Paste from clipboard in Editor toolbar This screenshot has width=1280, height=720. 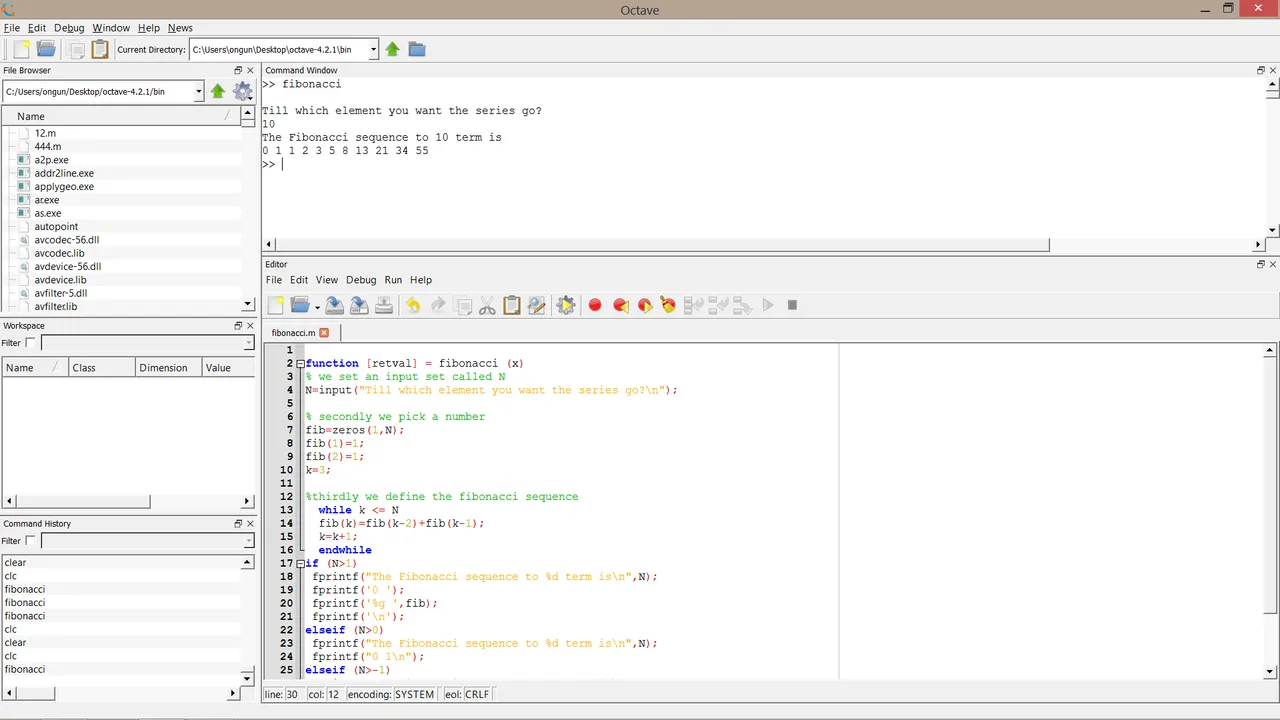[512, 305]
